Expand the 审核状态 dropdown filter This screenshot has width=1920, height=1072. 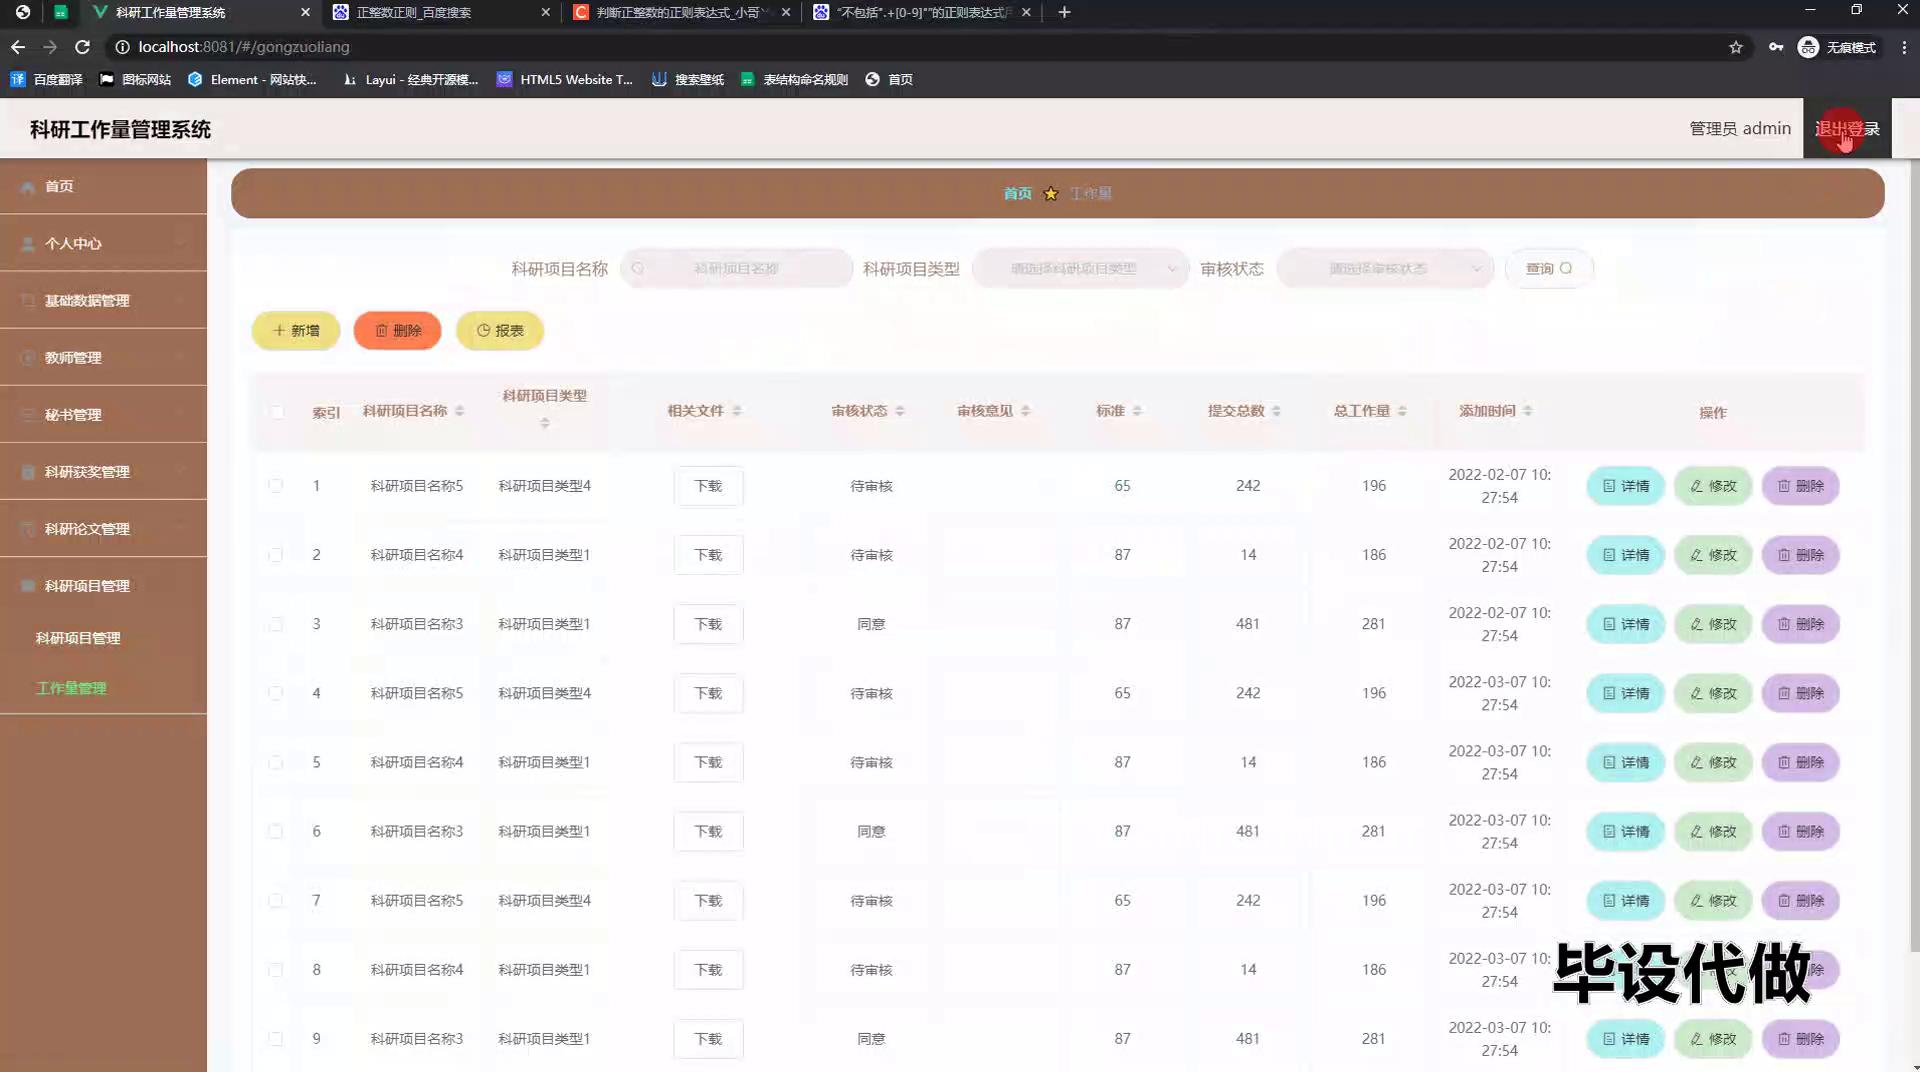tap(1384, 269)
